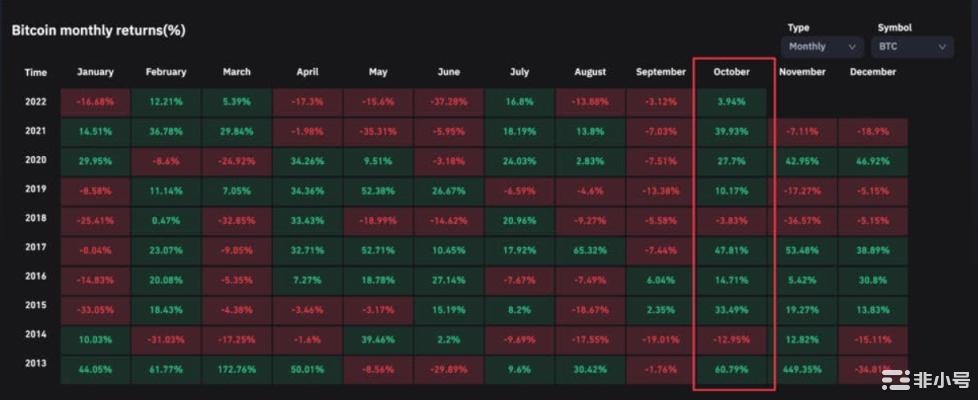The image size is (978, 400).
Task: Click the August 2017 cell showing 65.32%
Action: (x=590, y=250)
